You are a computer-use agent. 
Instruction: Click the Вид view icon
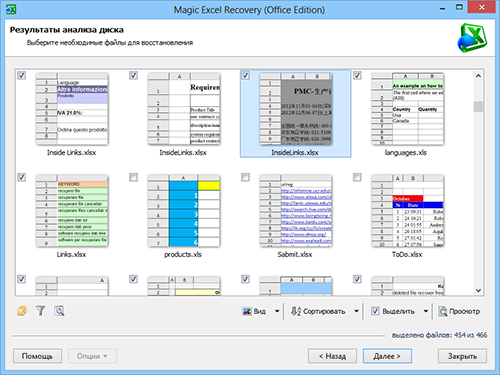click(x=247, y=311)
